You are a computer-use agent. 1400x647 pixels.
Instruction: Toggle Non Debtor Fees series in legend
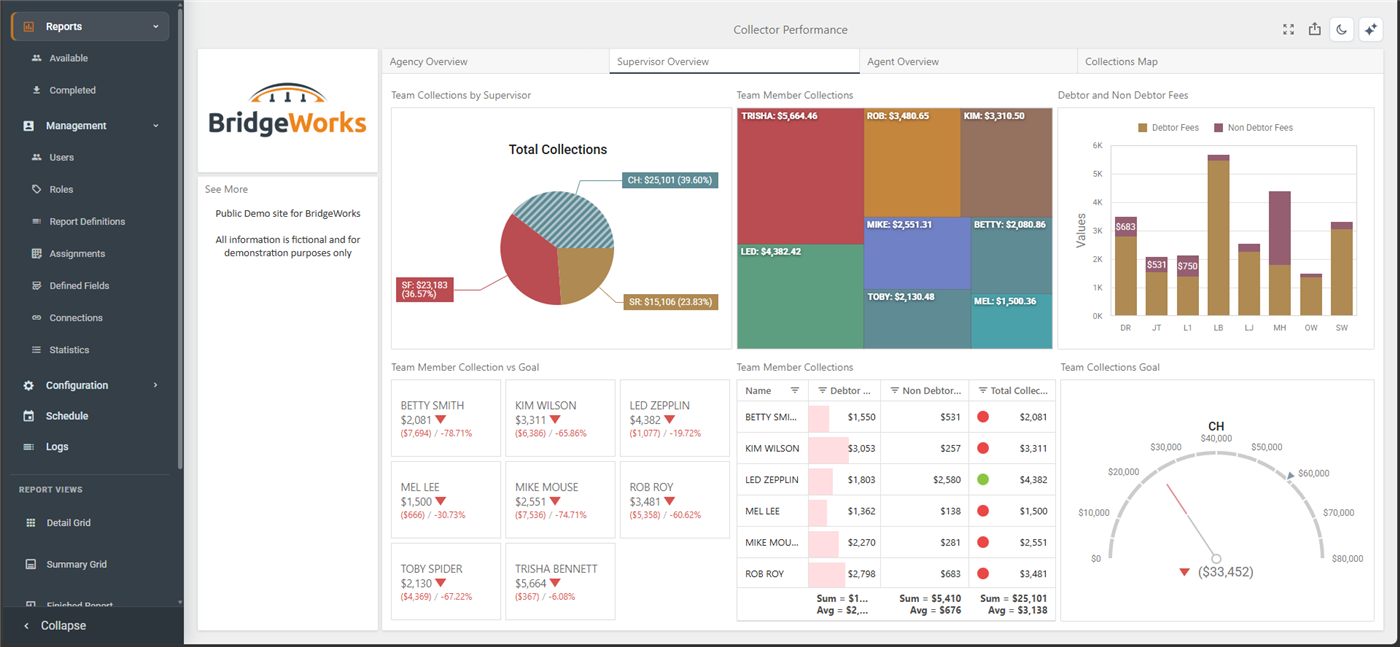[1253, 128]
